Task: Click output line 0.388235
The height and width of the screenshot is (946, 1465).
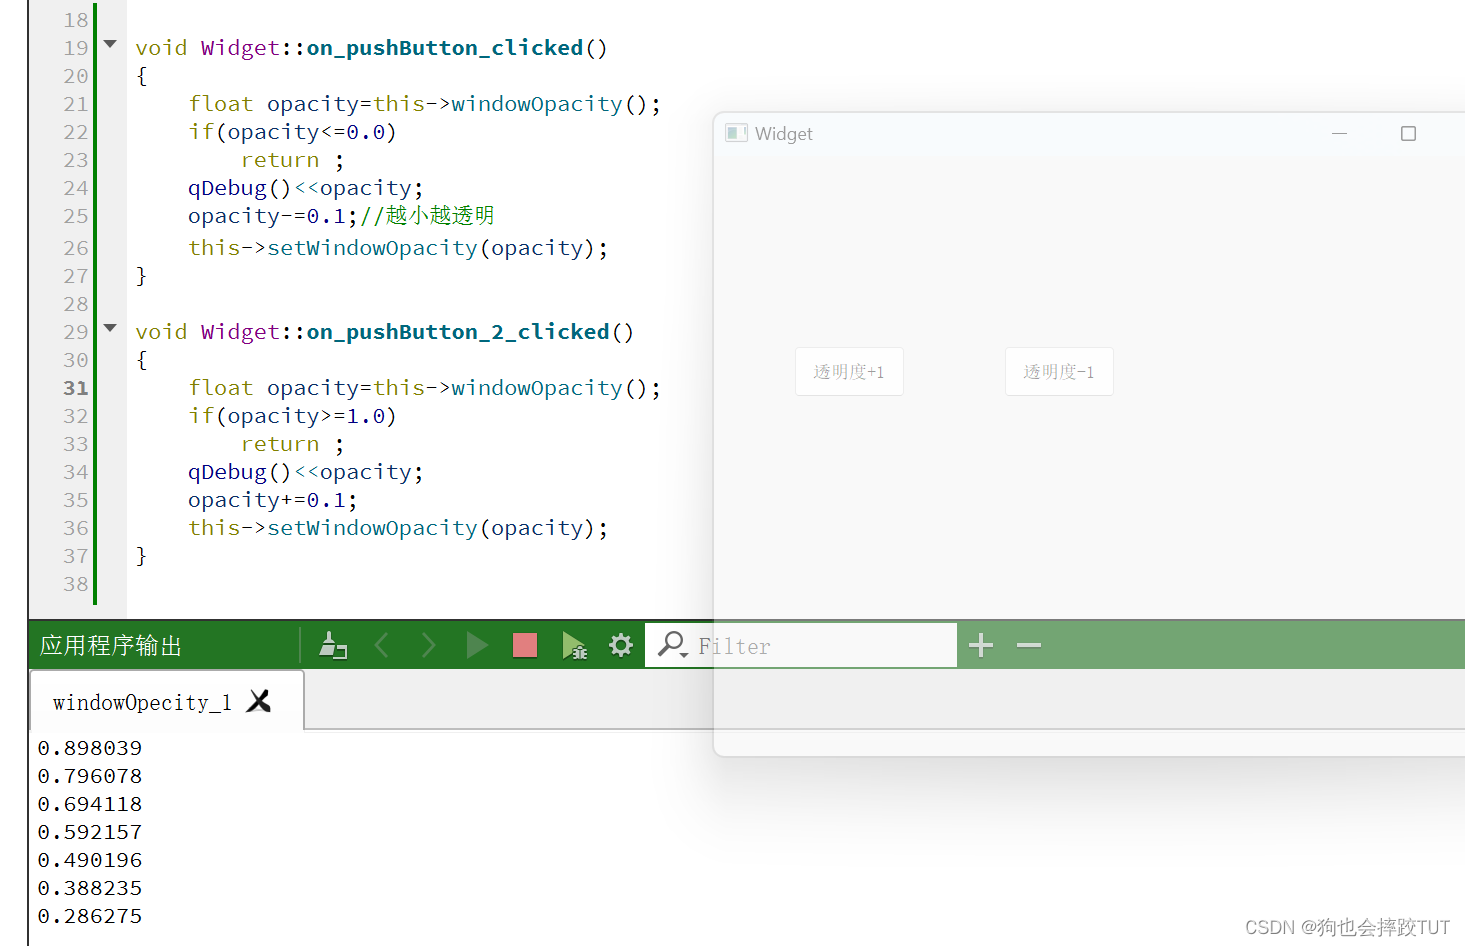Action: 90,888
